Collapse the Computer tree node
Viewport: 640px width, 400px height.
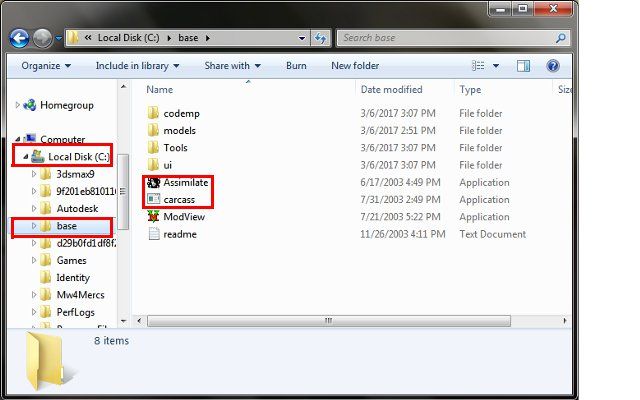click(18, 139)
